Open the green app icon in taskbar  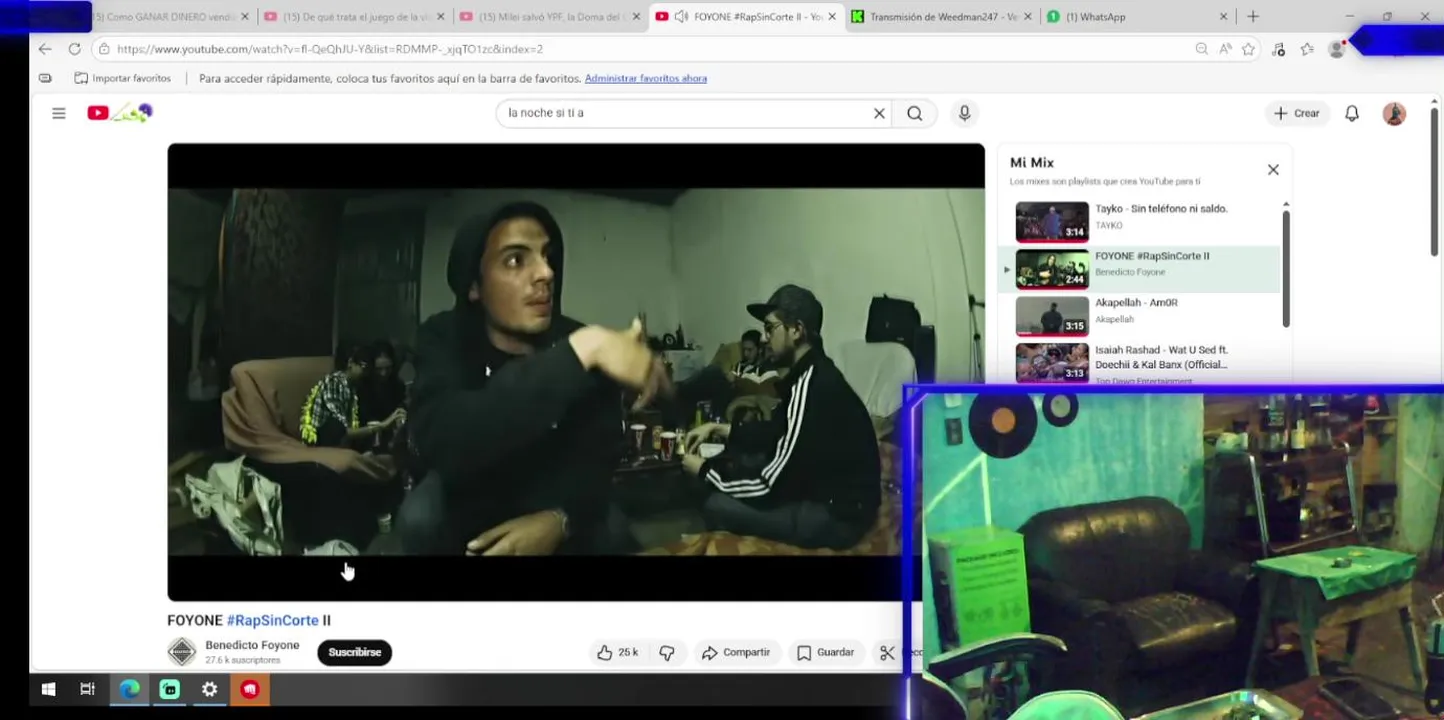click(169, 689)
